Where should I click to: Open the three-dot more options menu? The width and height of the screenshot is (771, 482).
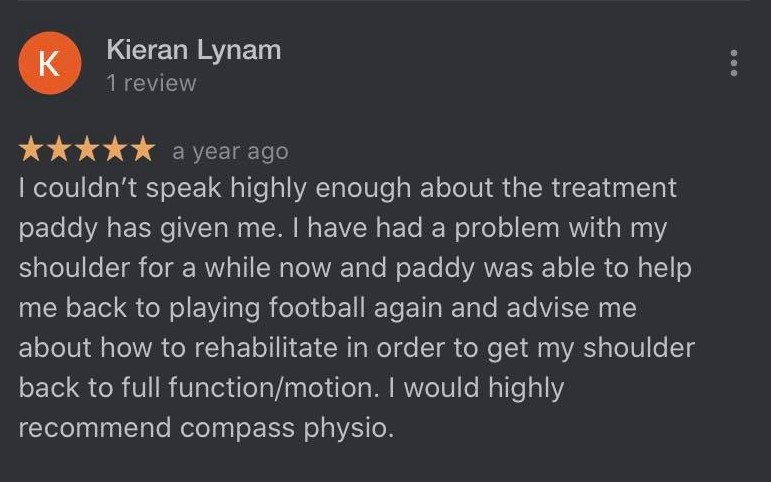point(735,64)
